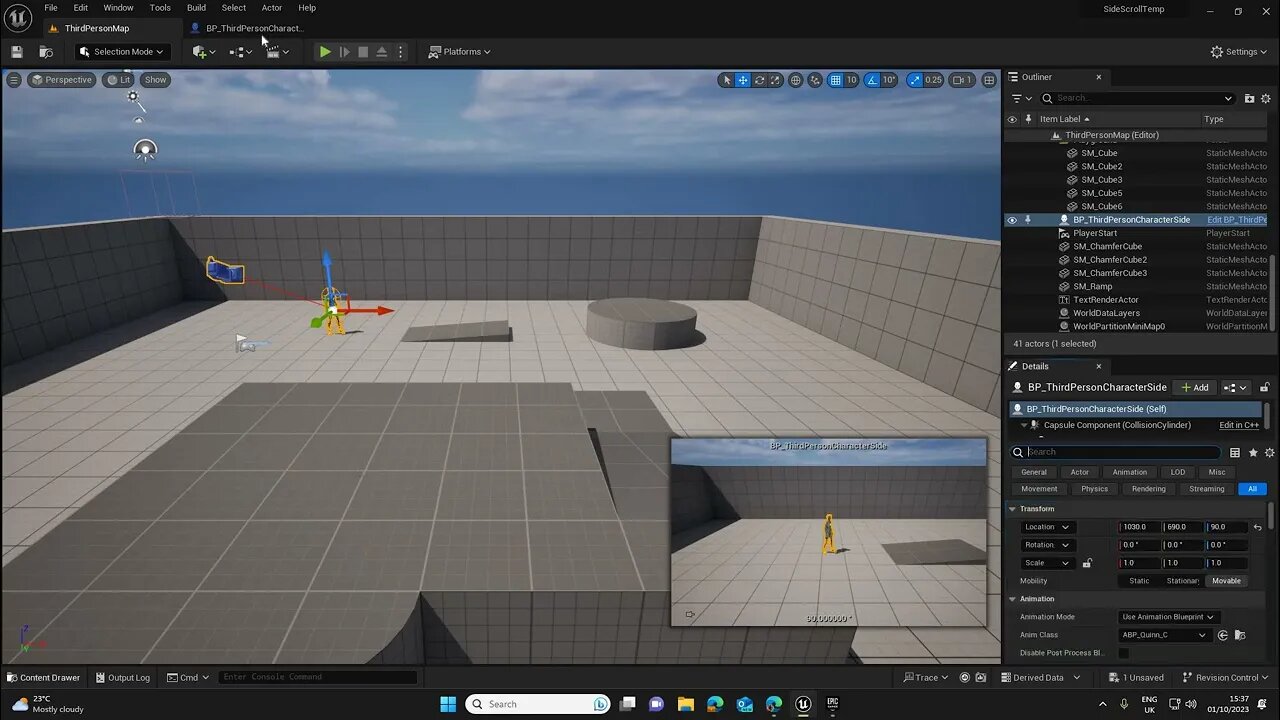Open camera speed setting
Screen dimensions: 1280x720
click(961, 80)
